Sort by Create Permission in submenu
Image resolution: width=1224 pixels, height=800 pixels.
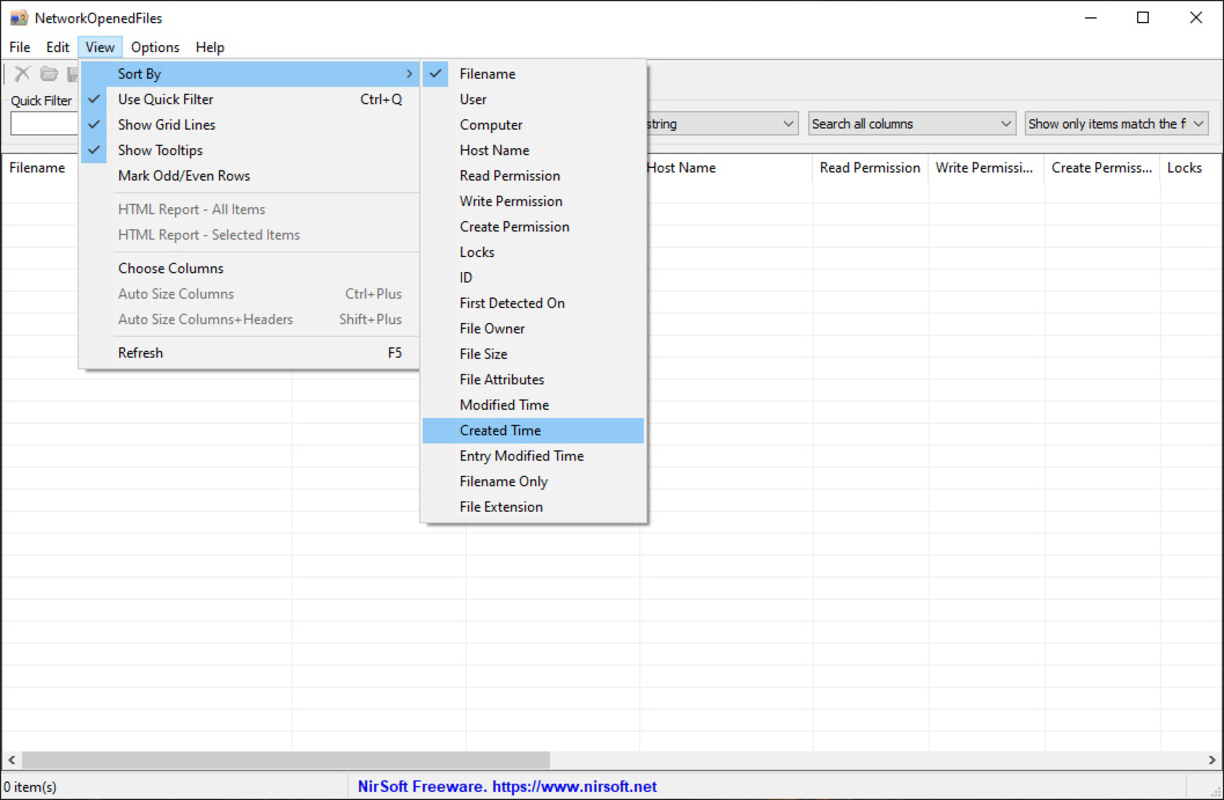(533, 227)
